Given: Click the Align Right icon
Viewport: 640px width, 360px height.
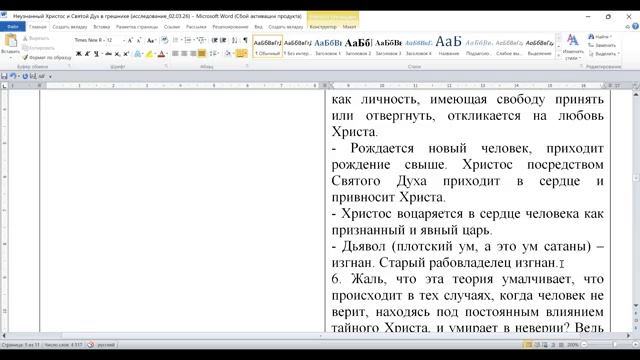Looking at the screenshot, I should 193,54.
